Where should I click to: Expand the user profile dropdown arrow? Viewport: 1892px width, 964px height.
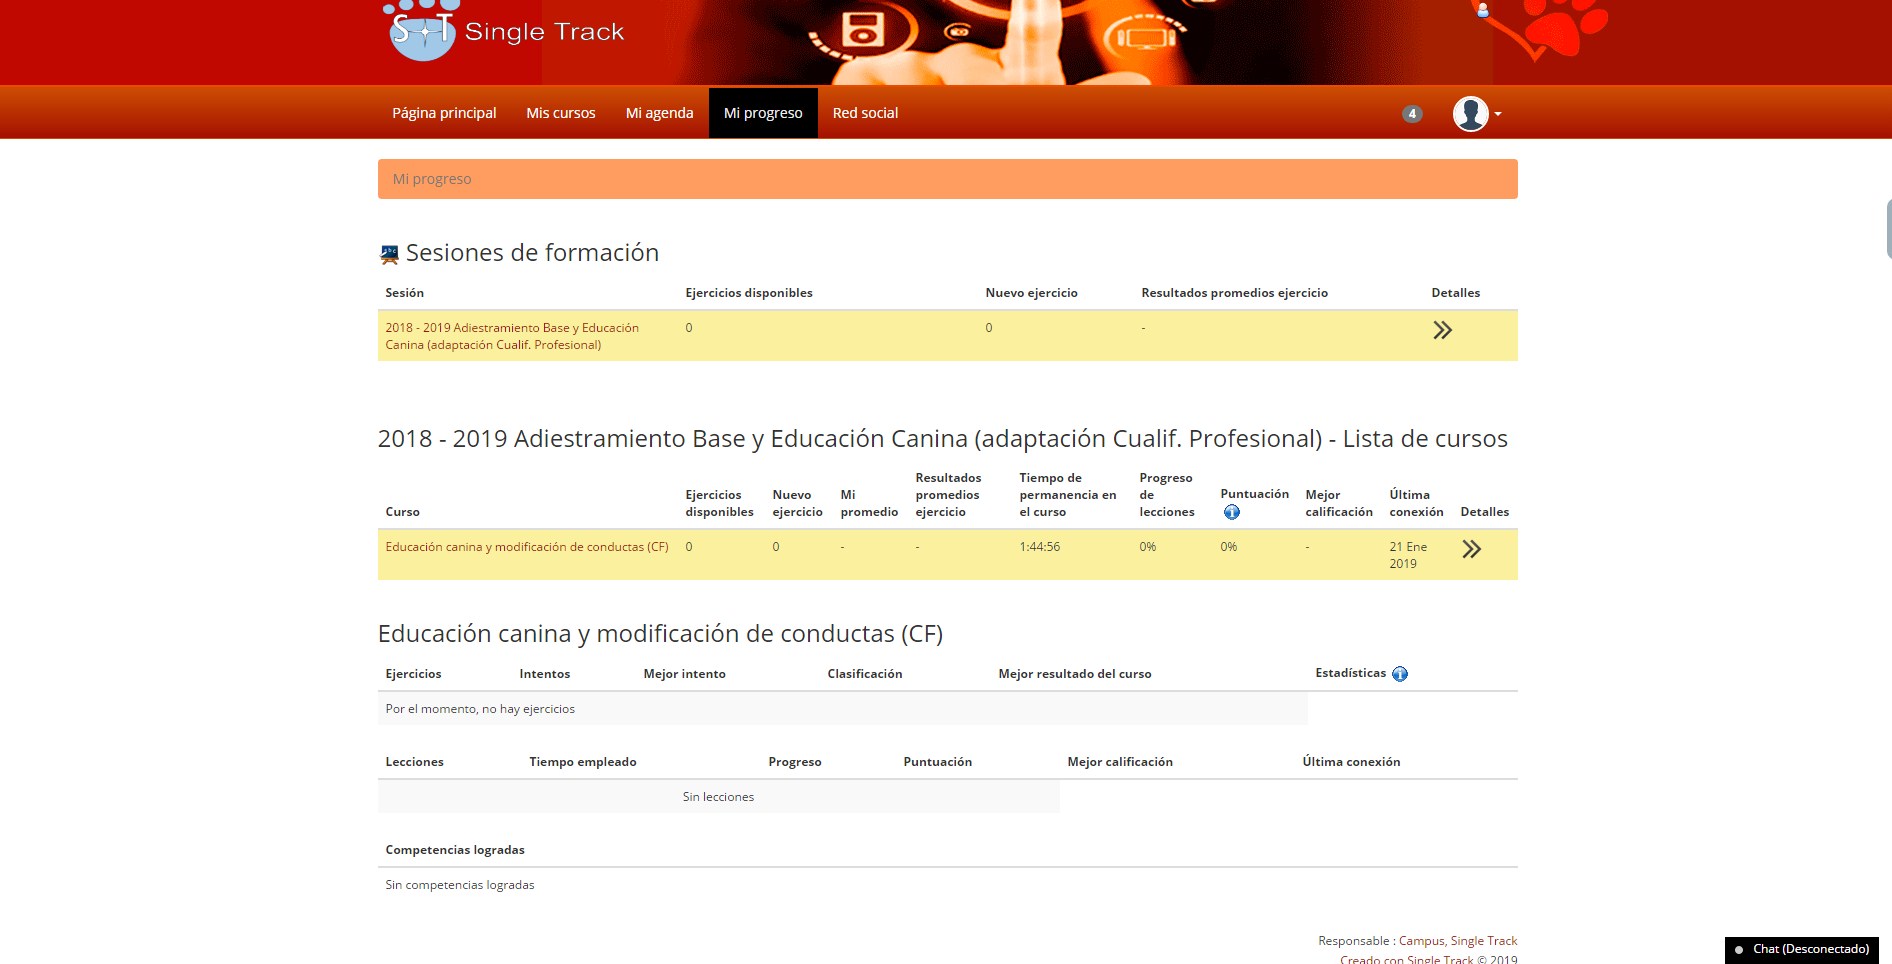tap(1498, 115)
